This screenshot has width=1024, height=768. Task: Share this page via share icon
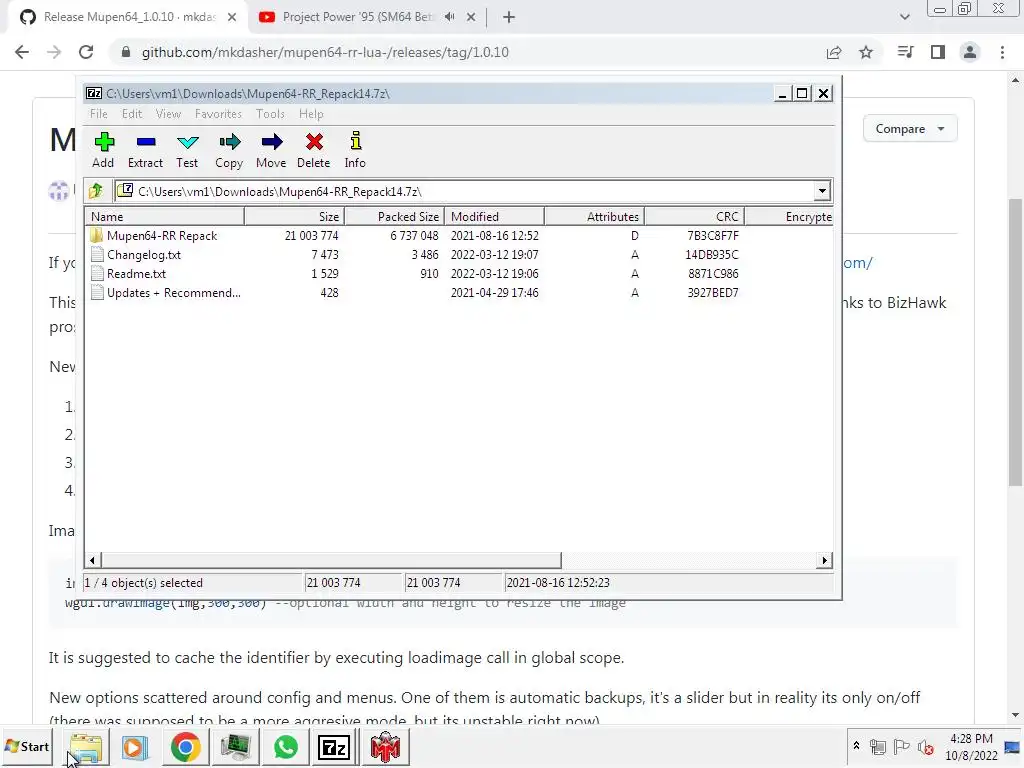point(834,52)
